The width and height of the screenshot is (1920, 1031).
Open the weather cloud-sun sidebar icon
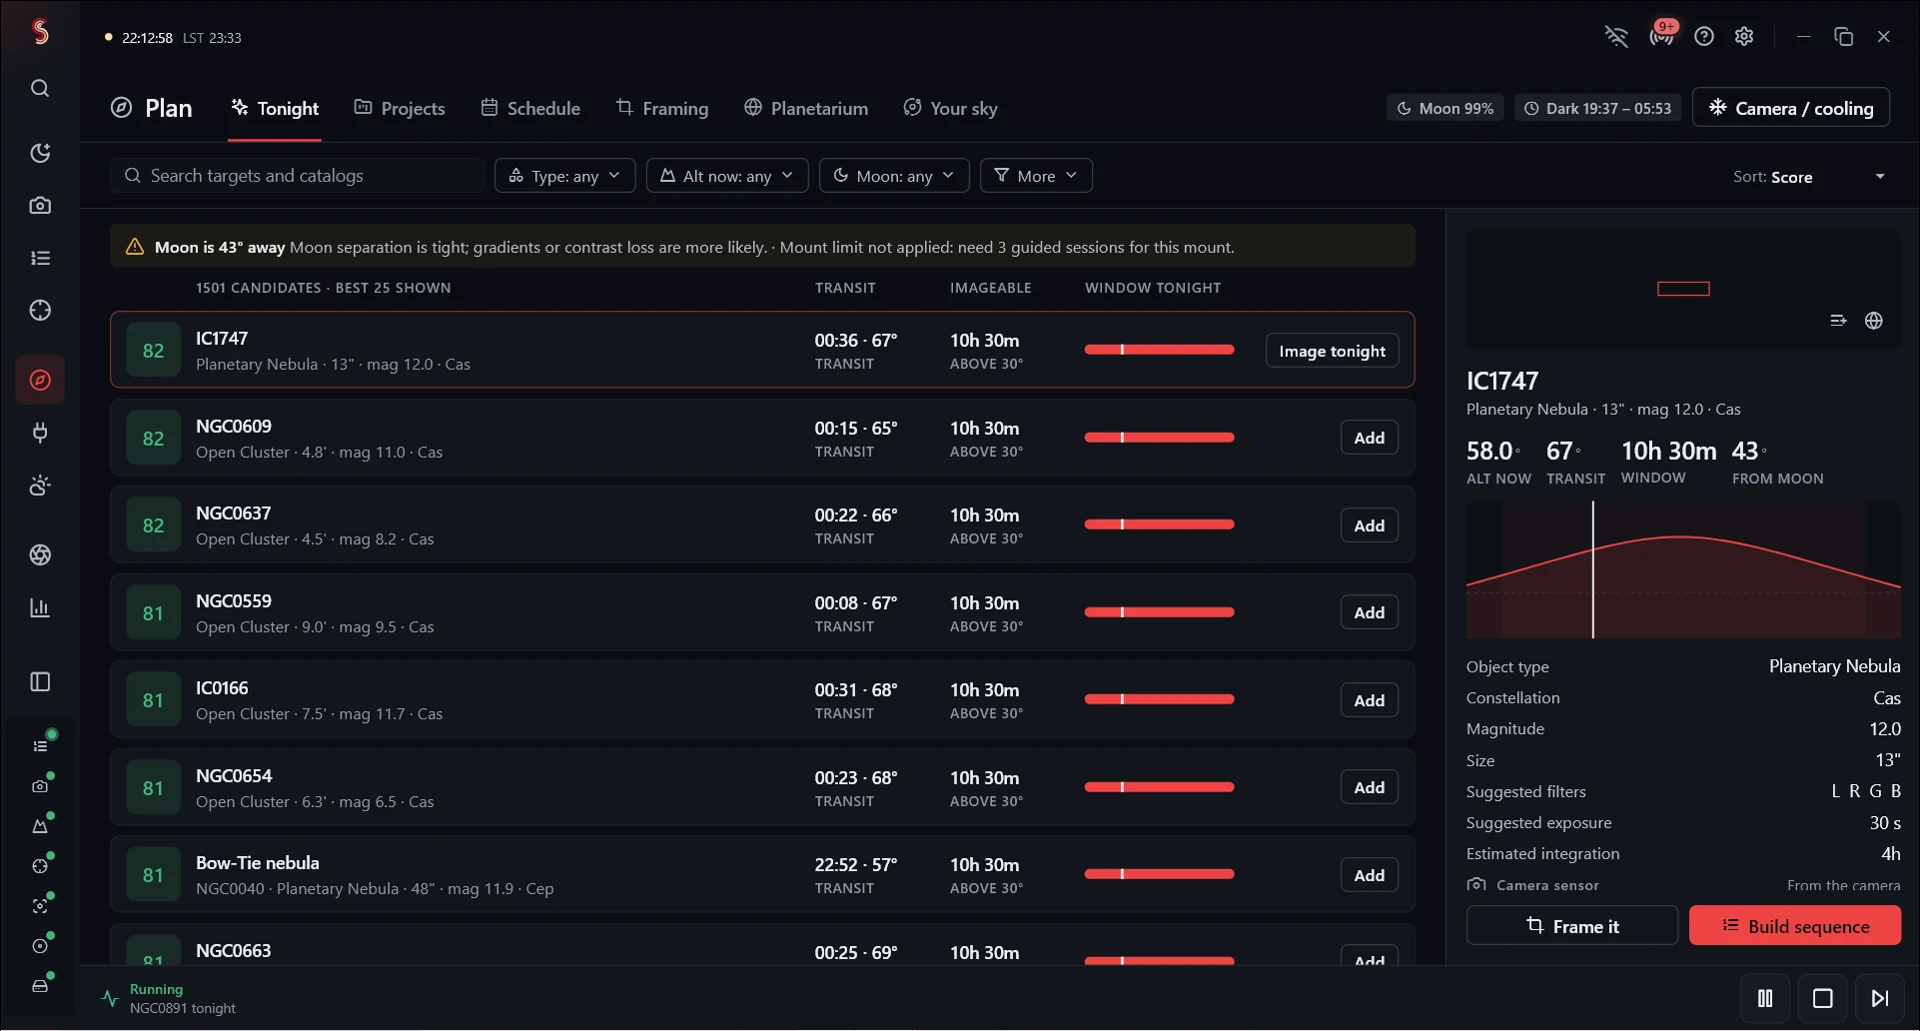pyautogui.click(x=40, y=486)
